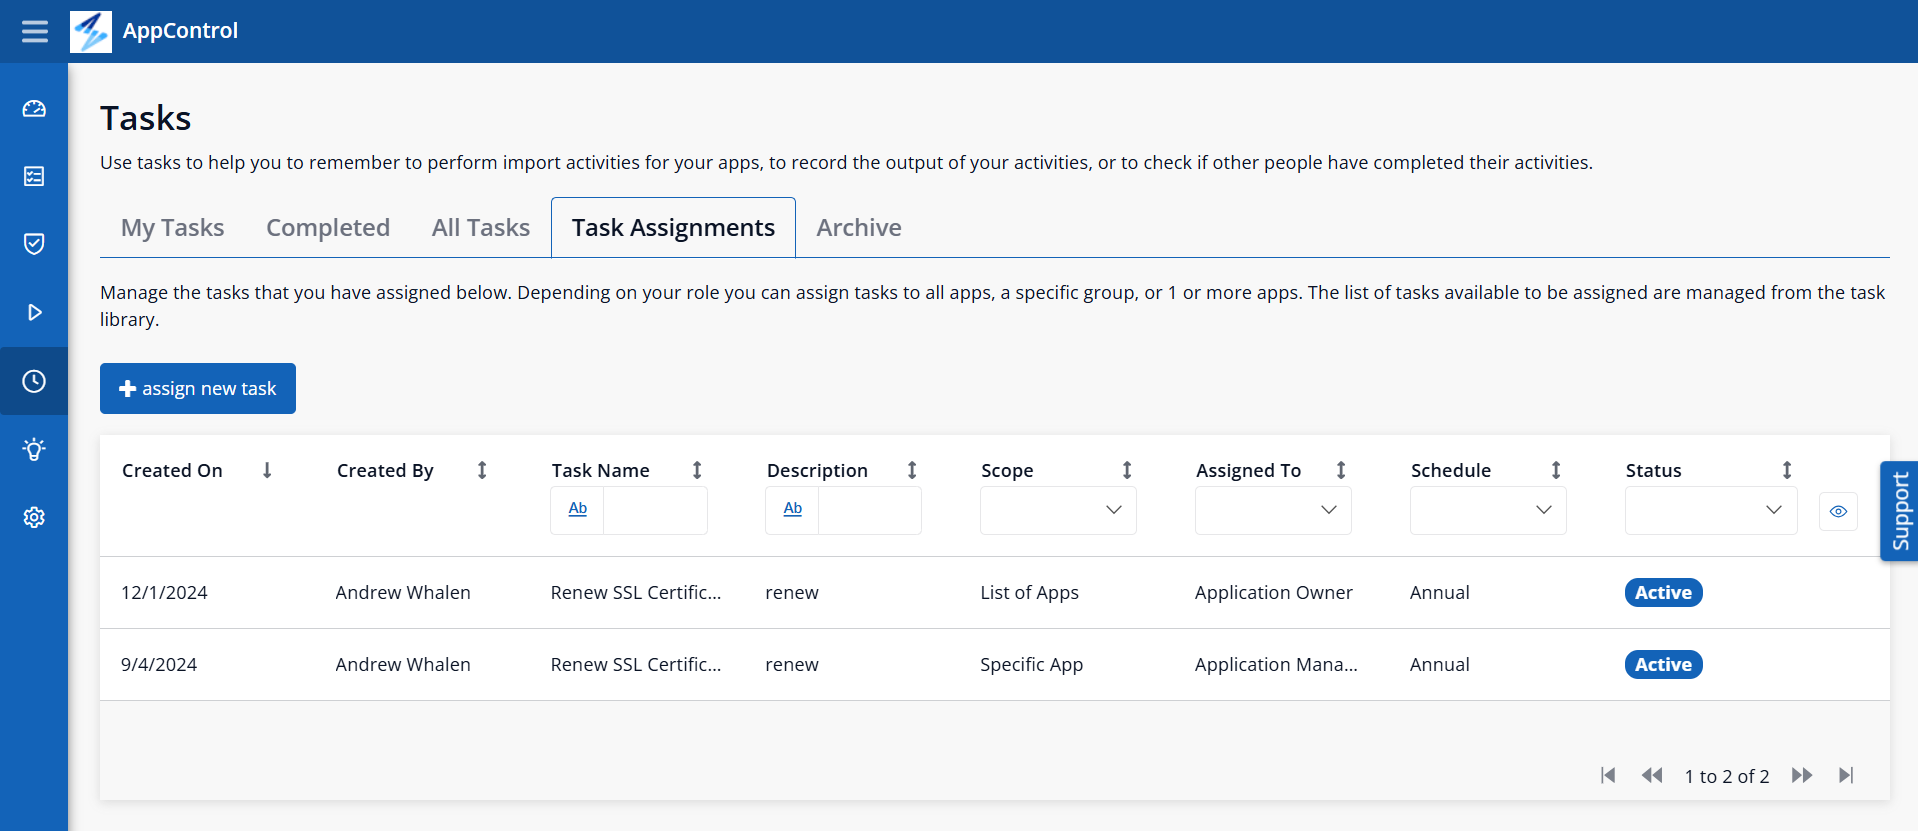Viewport: 1918px width, 831px height.
Task: Focus the Description filter text field
Action: coord(870,510)
